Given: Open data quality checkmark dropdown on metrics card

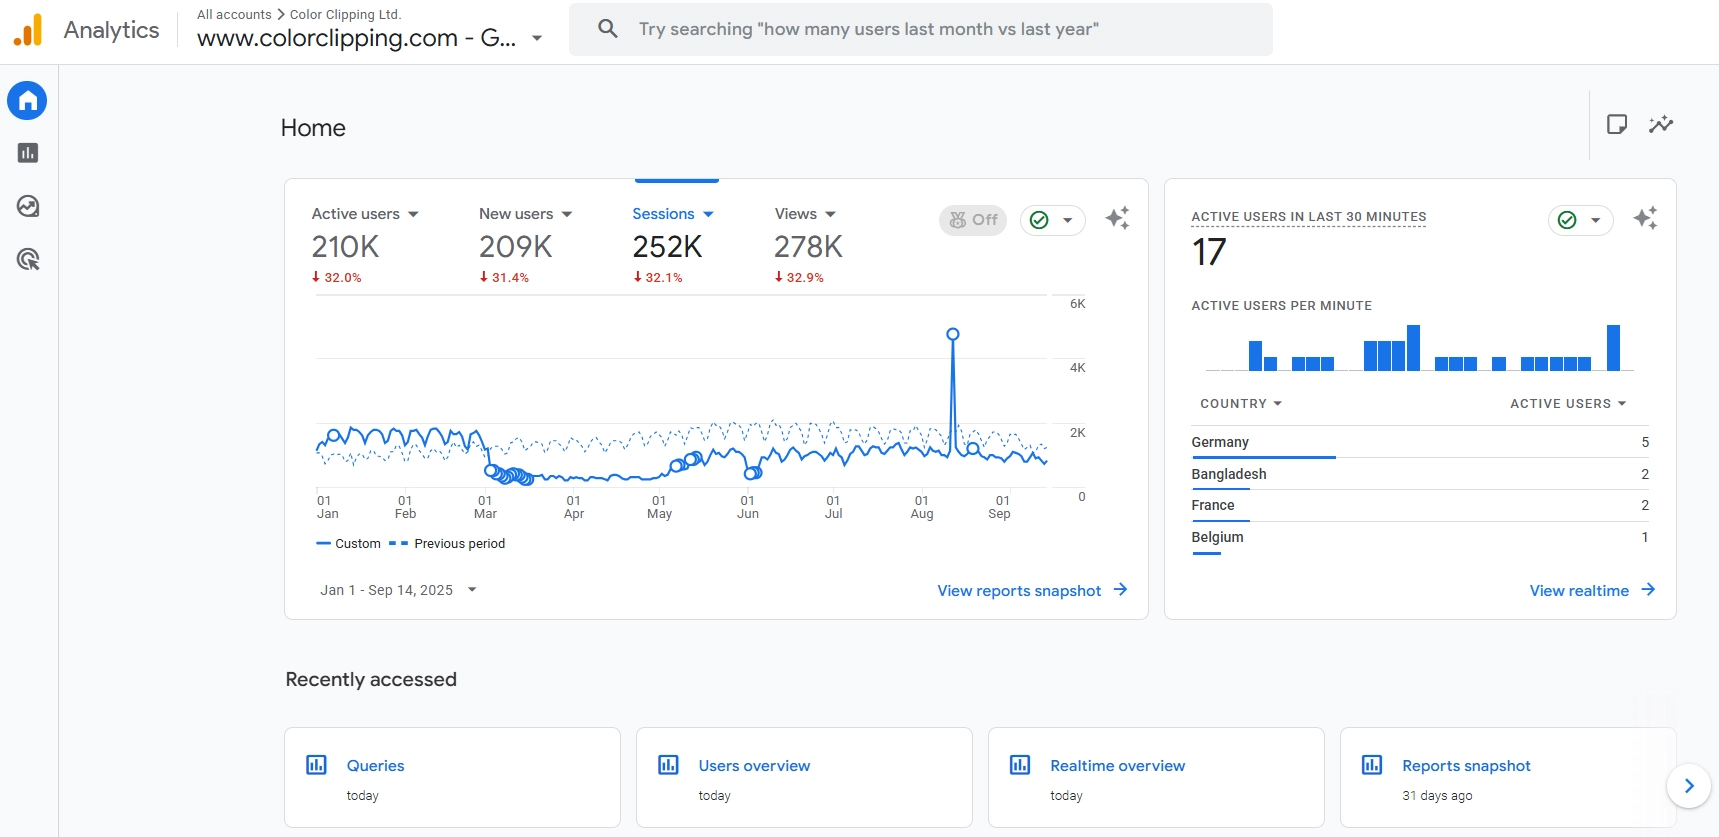Looking at the screenshot, I should pos(1052,220).
